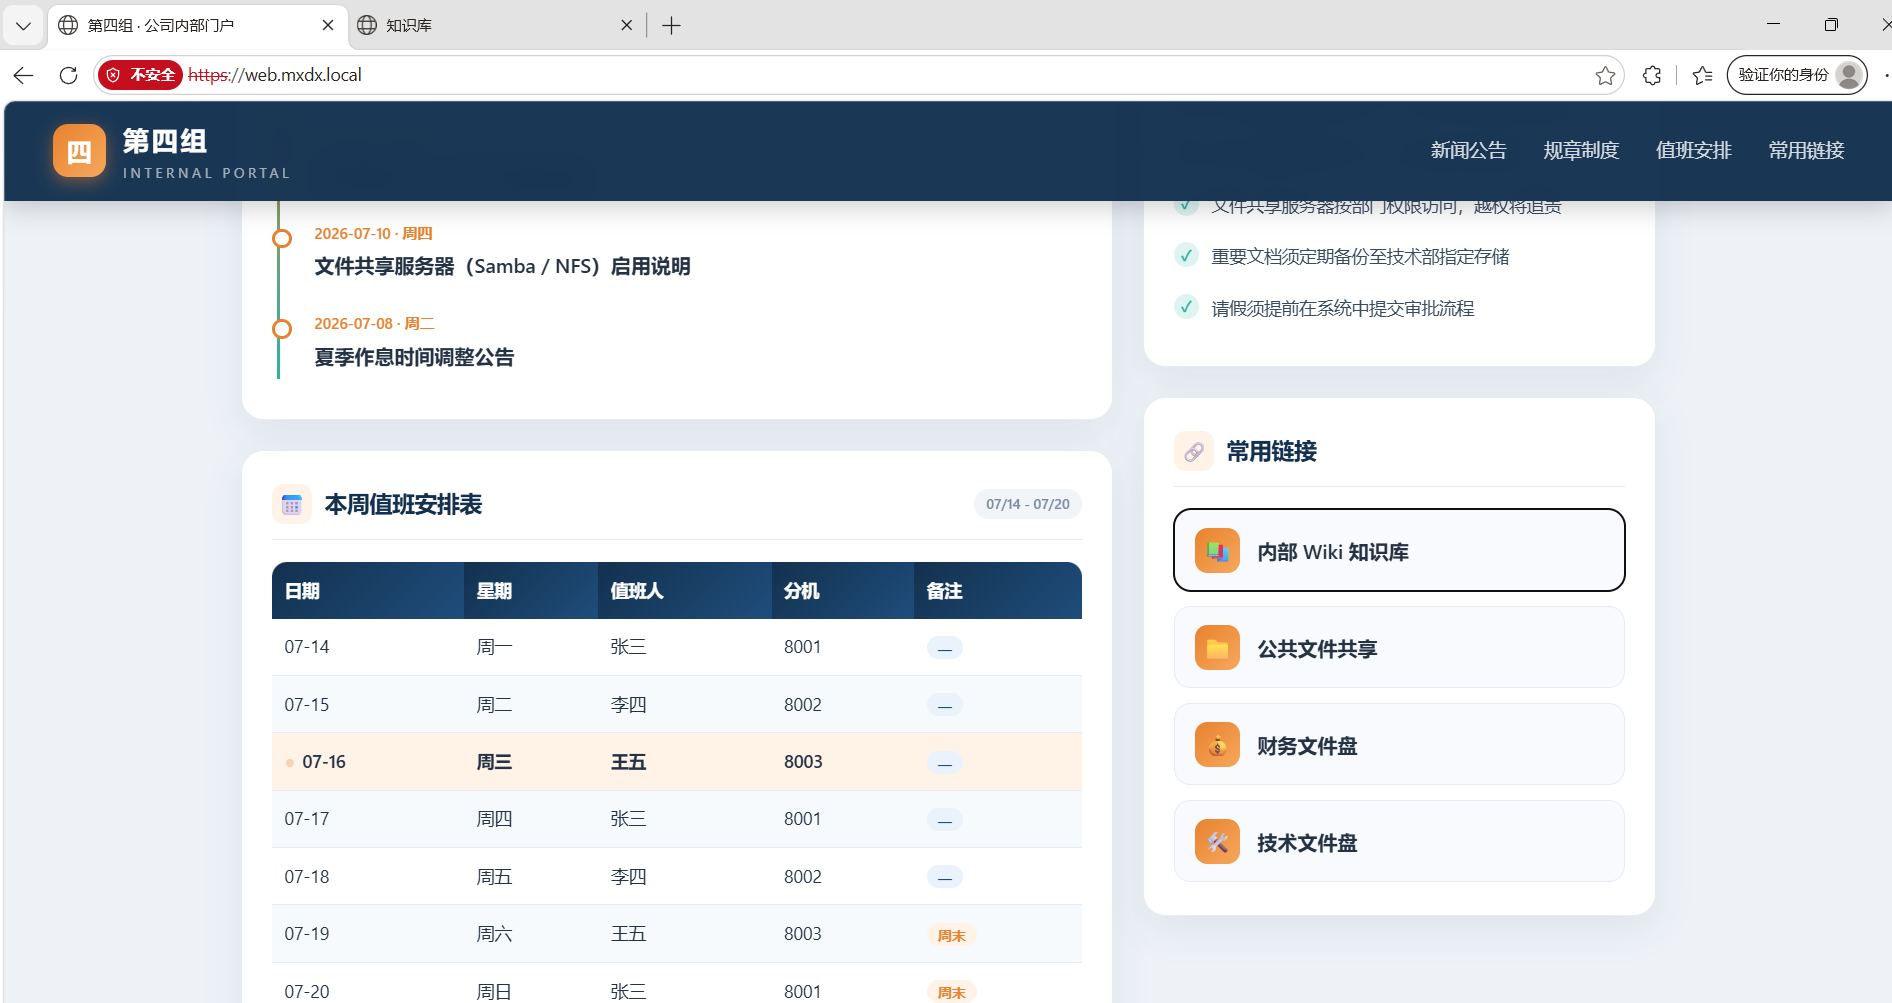Viewport: 1892px width, 1003px height.
Task: Click the 周五 cell in the schedule
Action: pyautogui.click(x=494, y=877)
